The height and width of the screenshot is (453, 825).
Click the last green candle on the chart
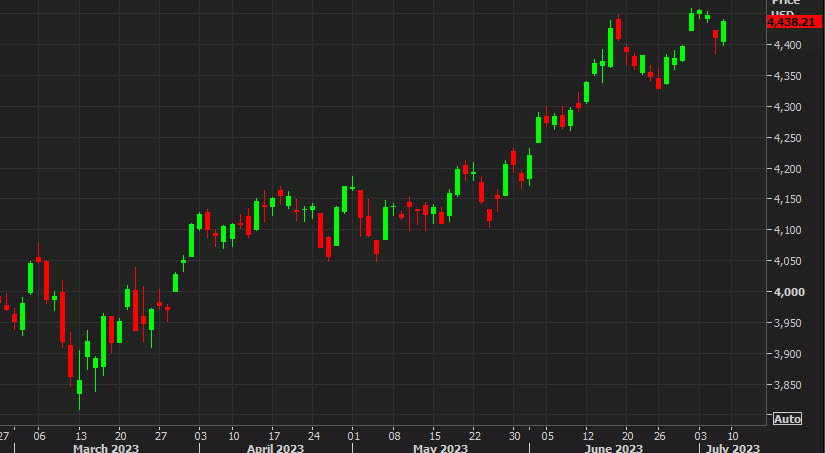[723, 31]
